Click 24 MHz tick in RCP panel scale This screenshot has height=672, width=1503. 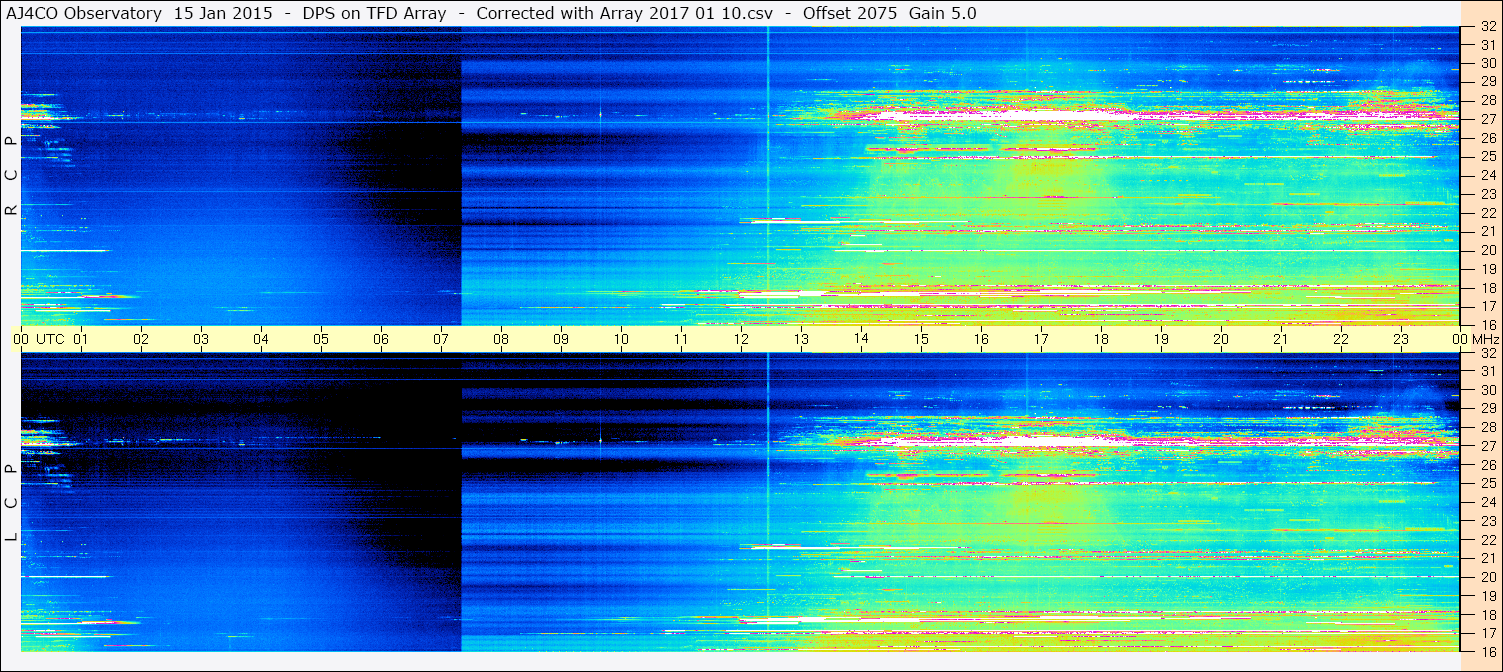(1487, 175)
